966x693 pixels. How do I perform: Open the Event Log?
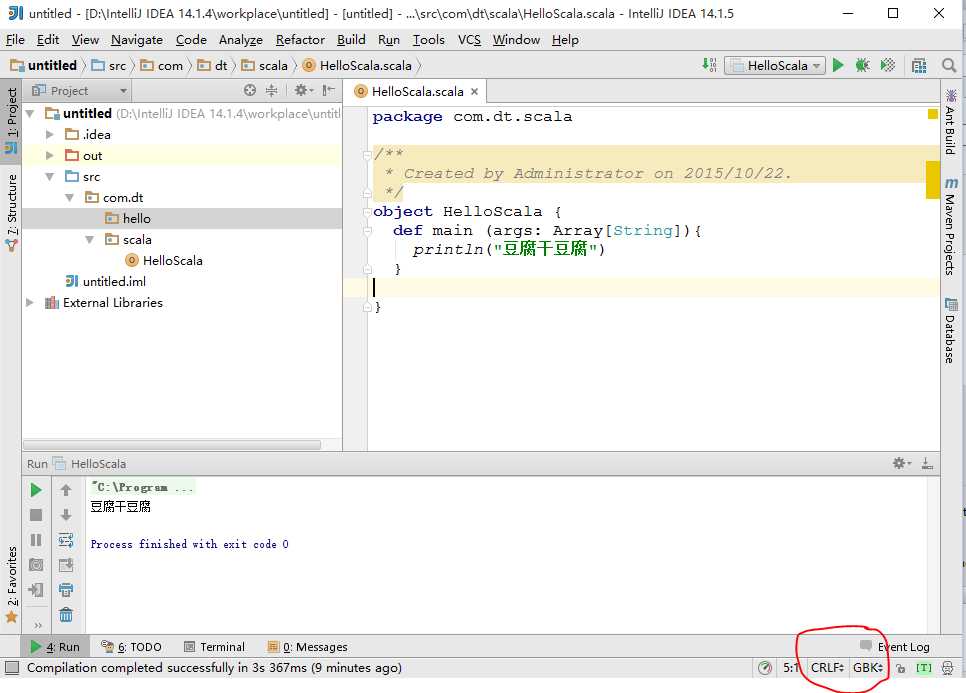pyautogui.click(x=895, y=647)
